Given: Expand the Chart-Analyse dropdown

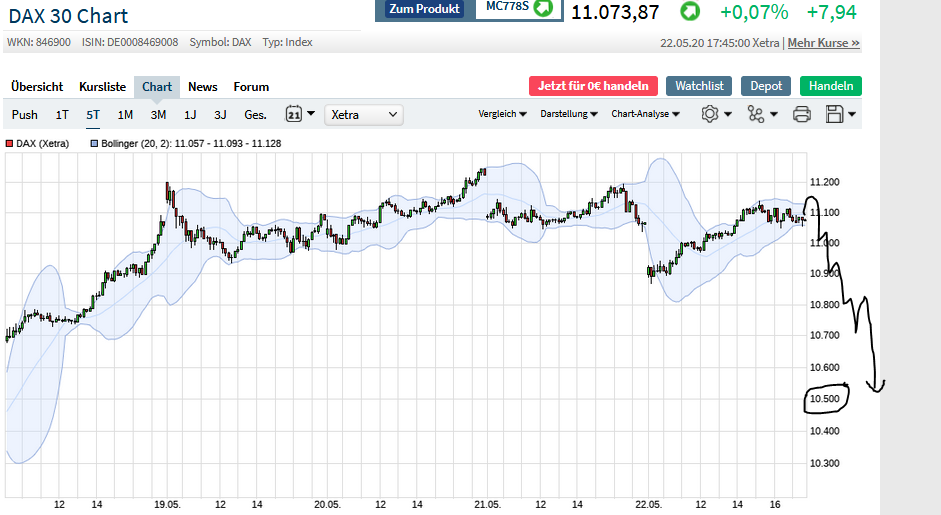Looking at the screenshot, I should pyautogui.click(x=645, y=114).
